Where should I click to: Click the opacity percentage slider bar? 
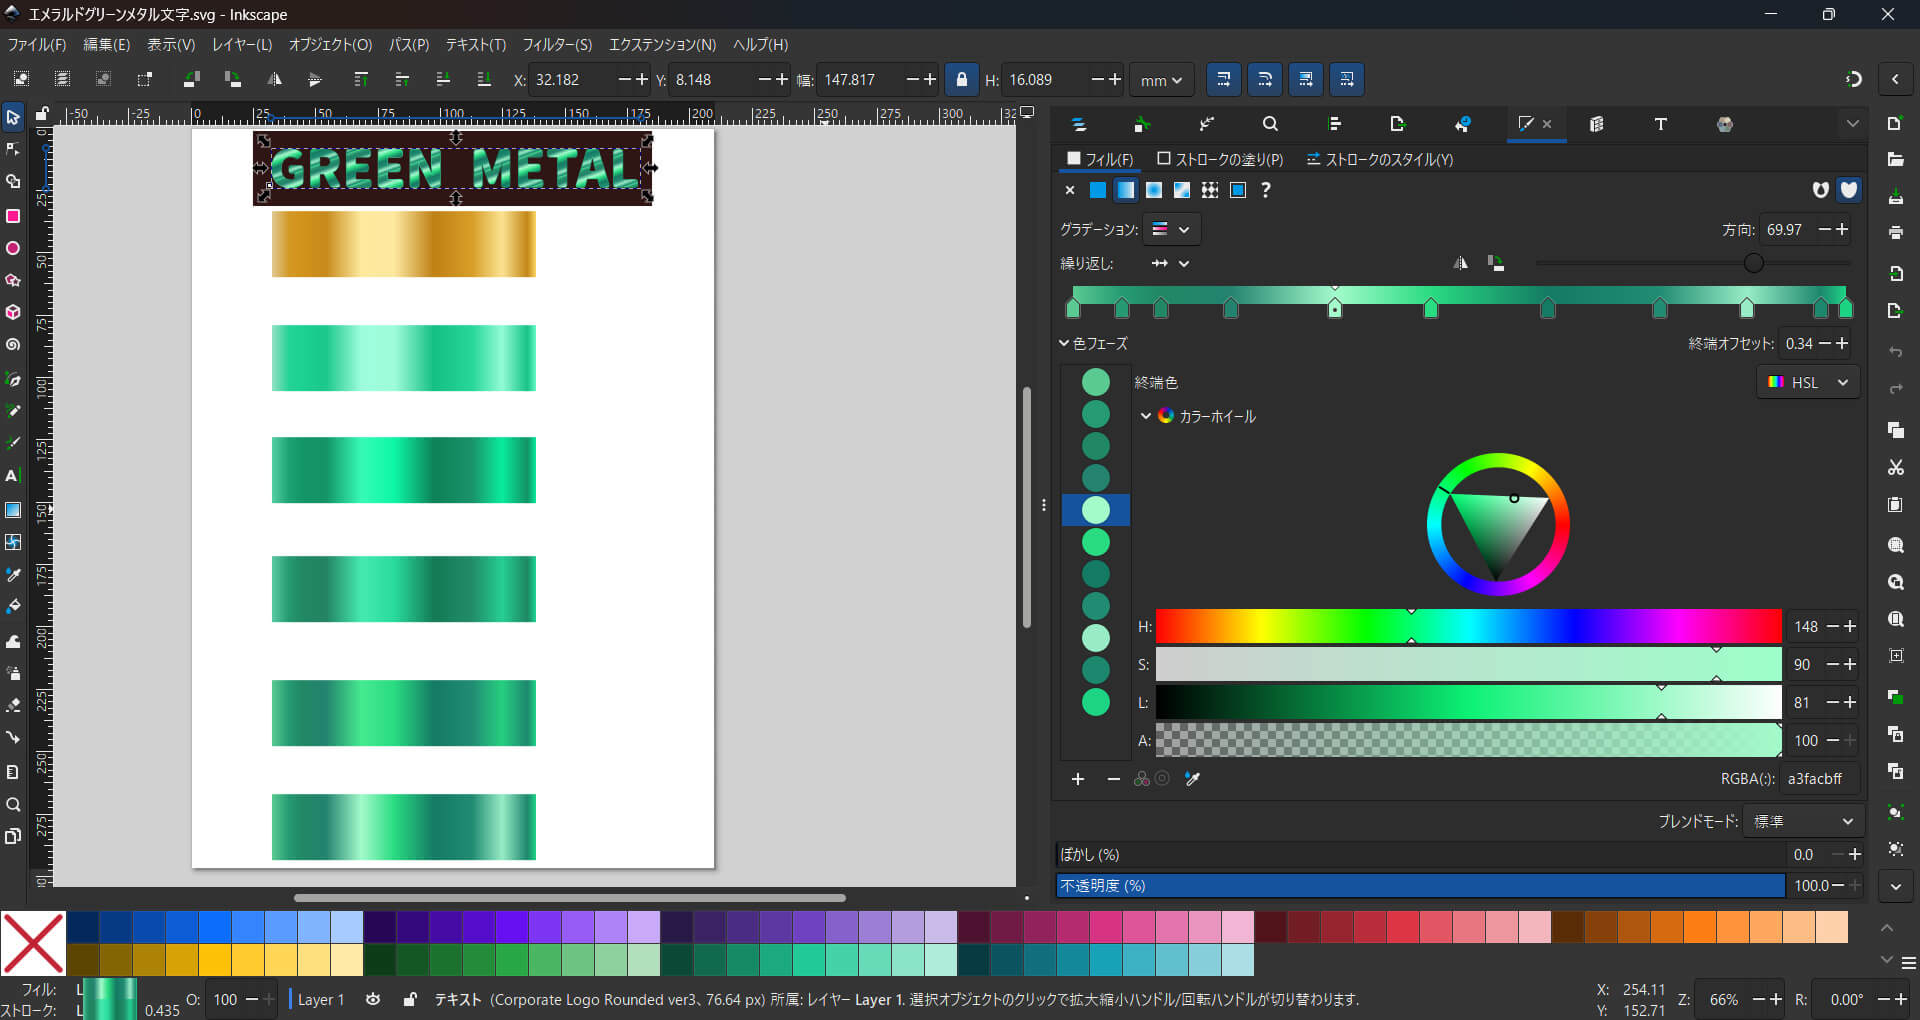(x=1420, y=885)
